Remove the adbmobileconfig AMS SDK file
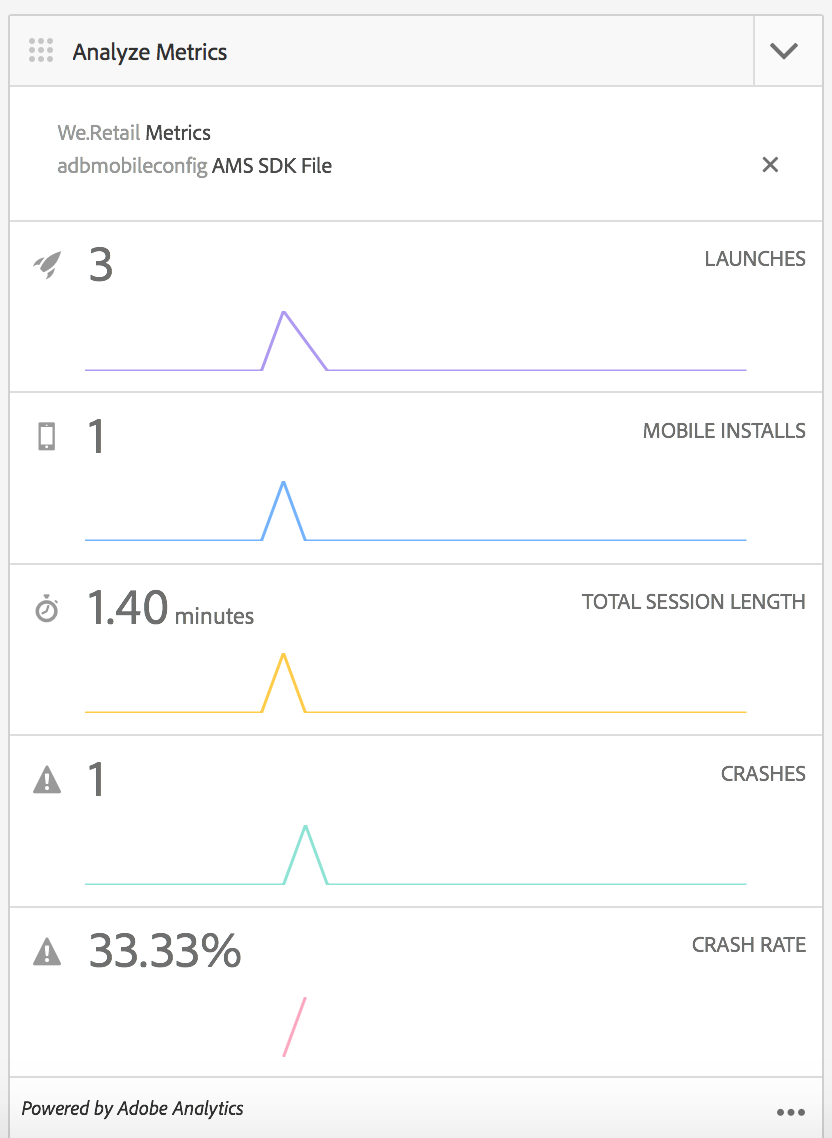 770,165
